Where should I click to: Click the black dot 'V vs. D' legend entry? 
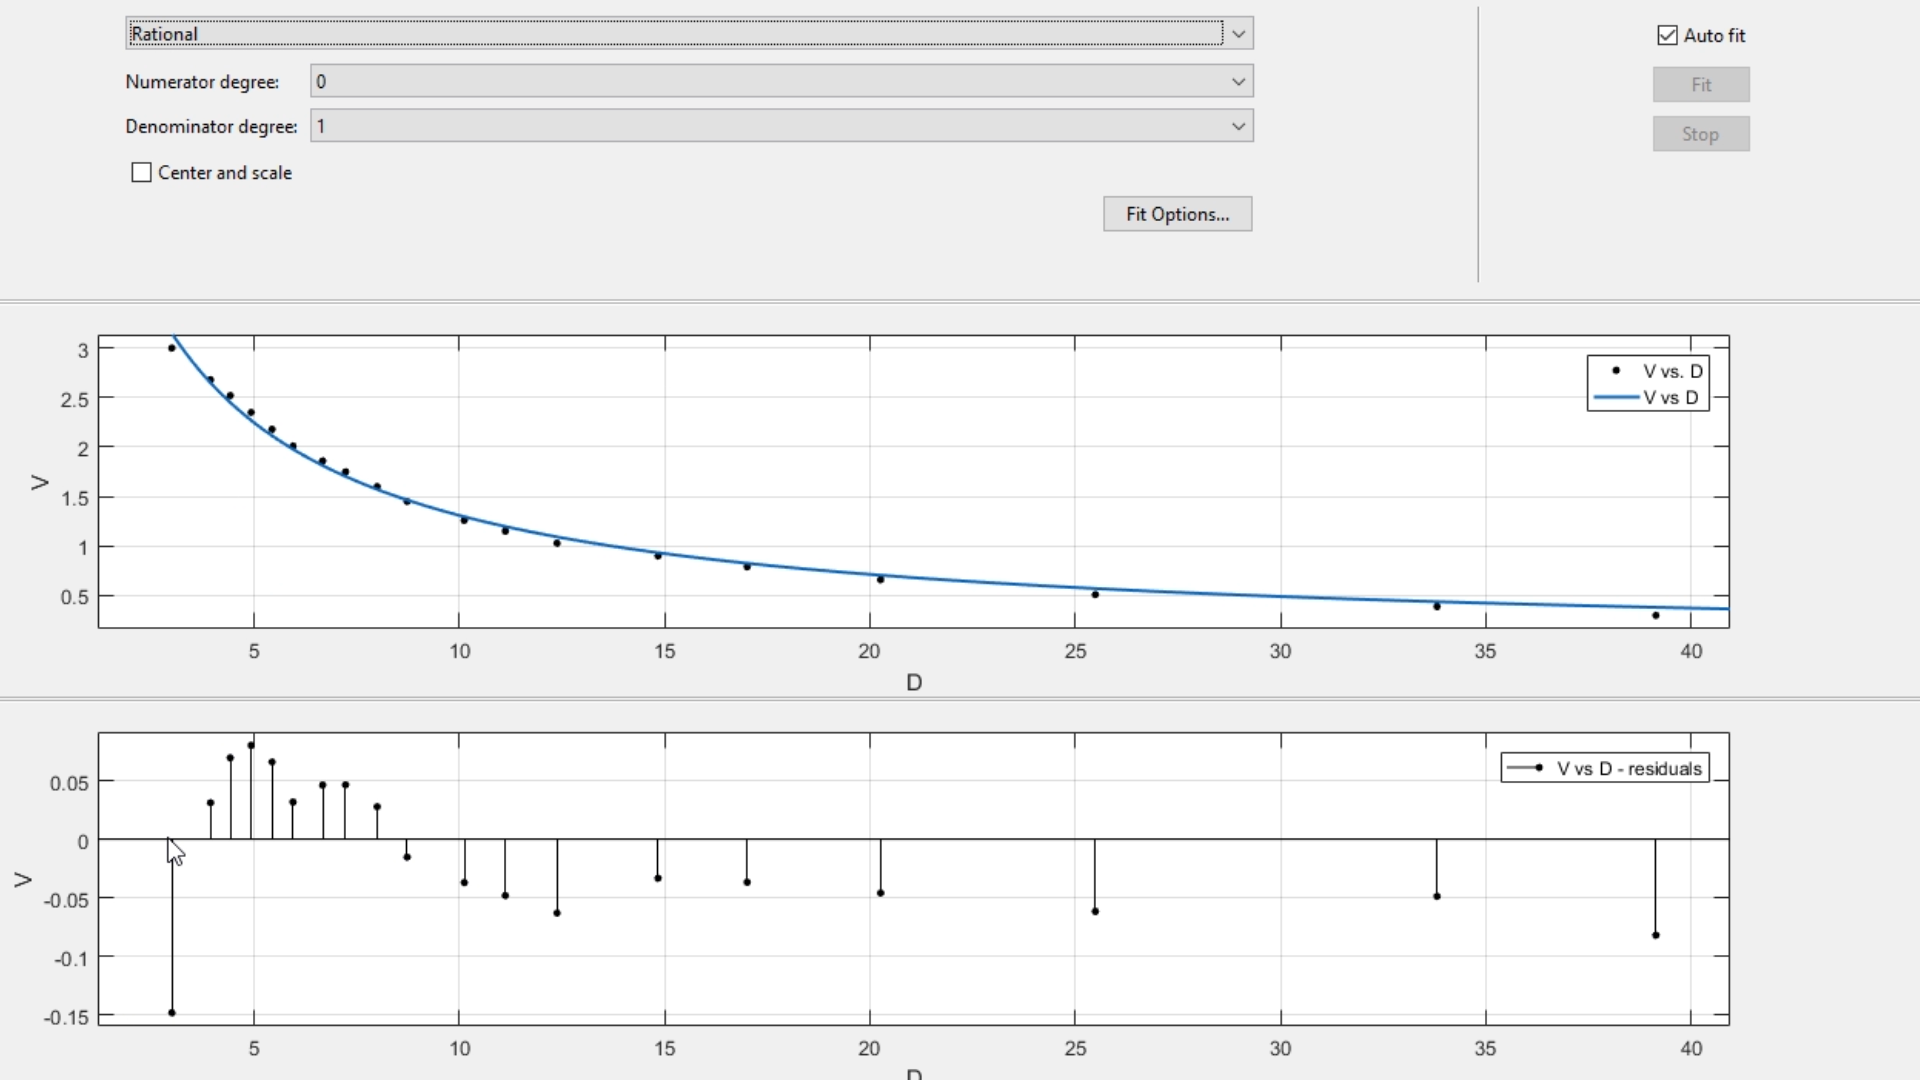point(1671,371)
